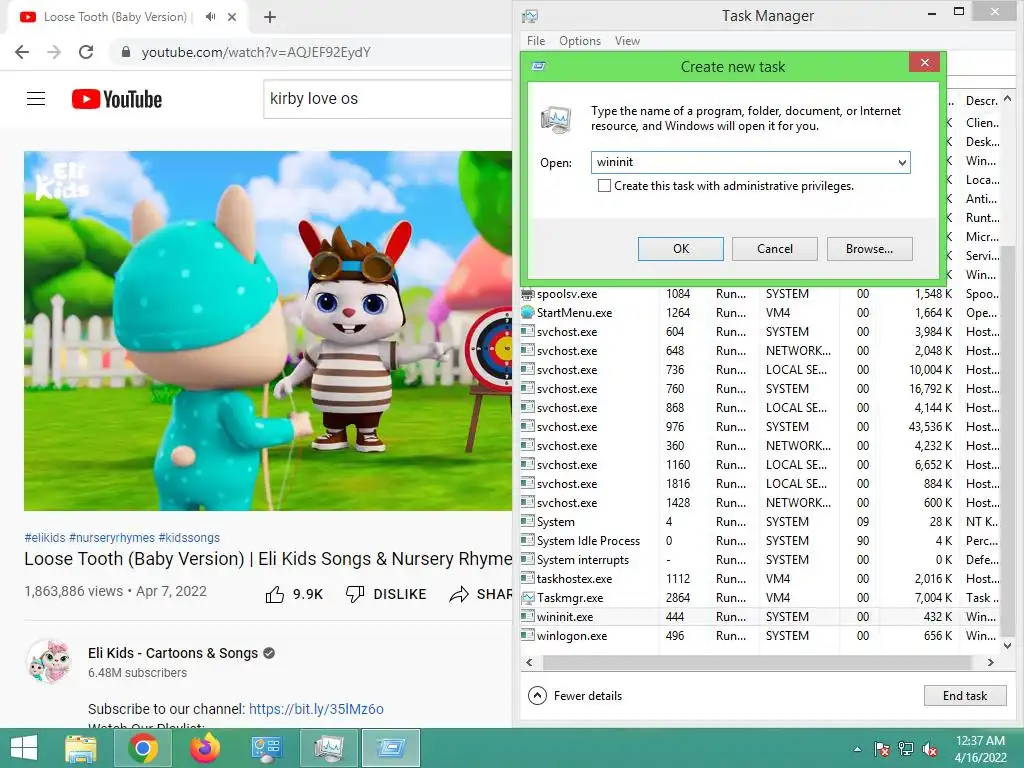Screen dimensions: 1024x768
Task: Click horizontal scrollbar left arrow
Action: tap(529, 663)
